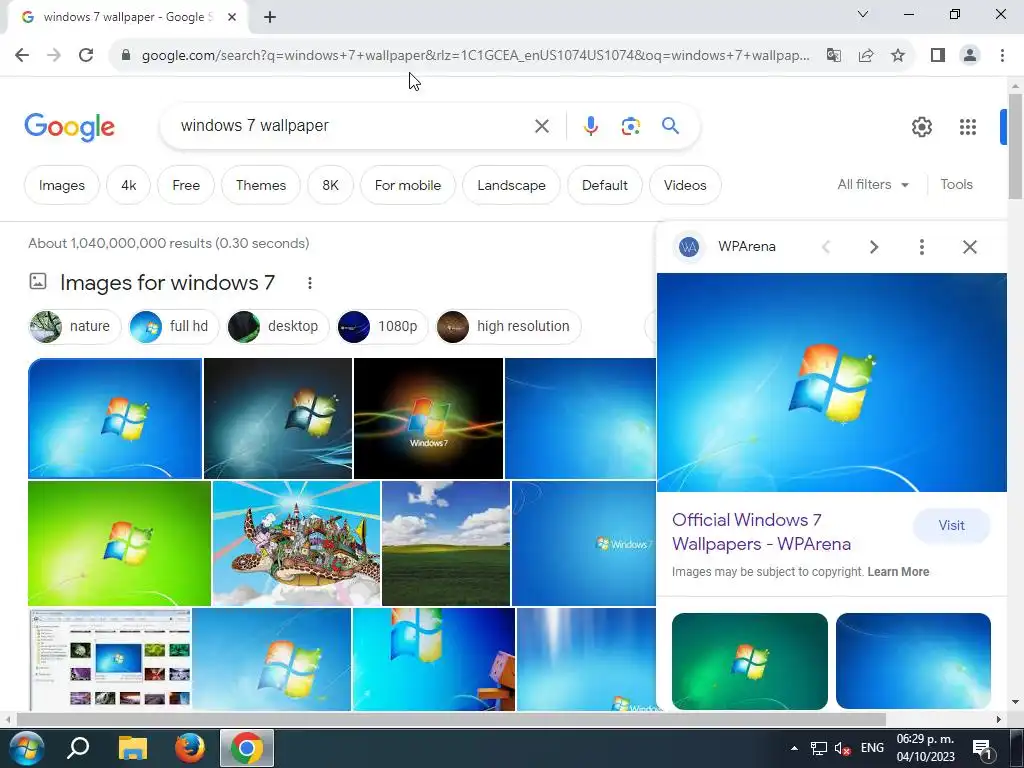Open Windows Start menu

(26, 748)
